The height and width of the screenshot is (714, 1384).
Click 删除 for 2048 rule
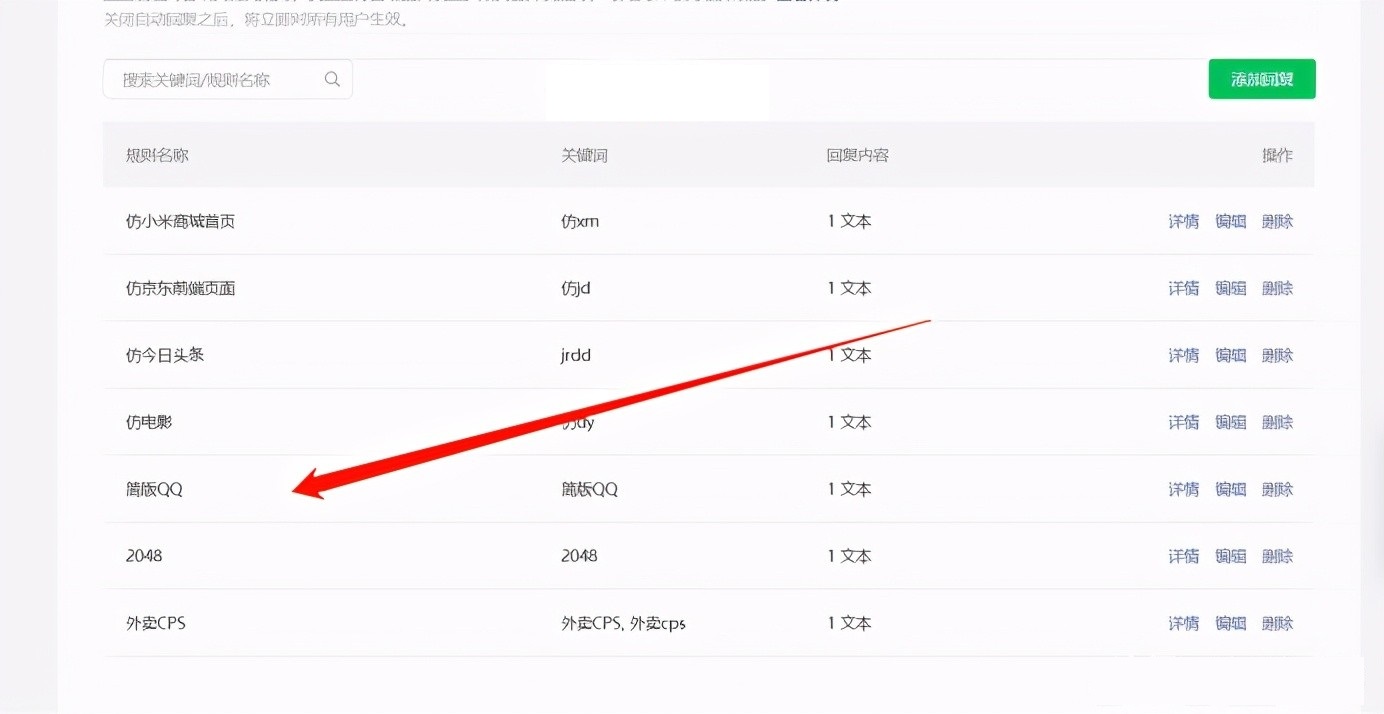[1277, 557]
